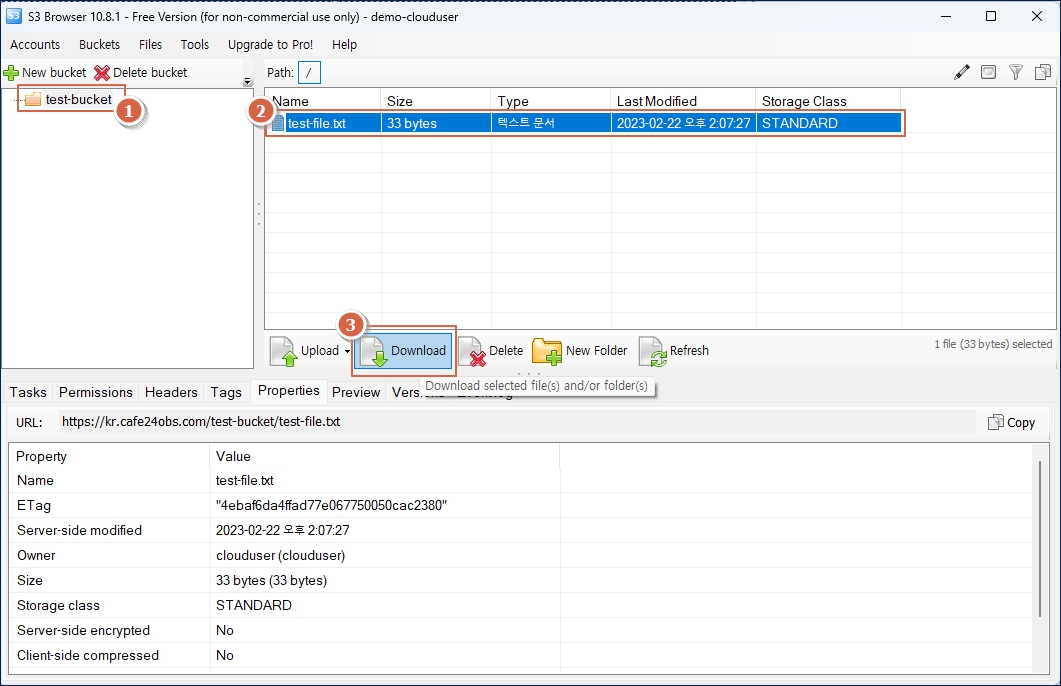
Task: Click the Path input field
Action: tap(309, 72)
